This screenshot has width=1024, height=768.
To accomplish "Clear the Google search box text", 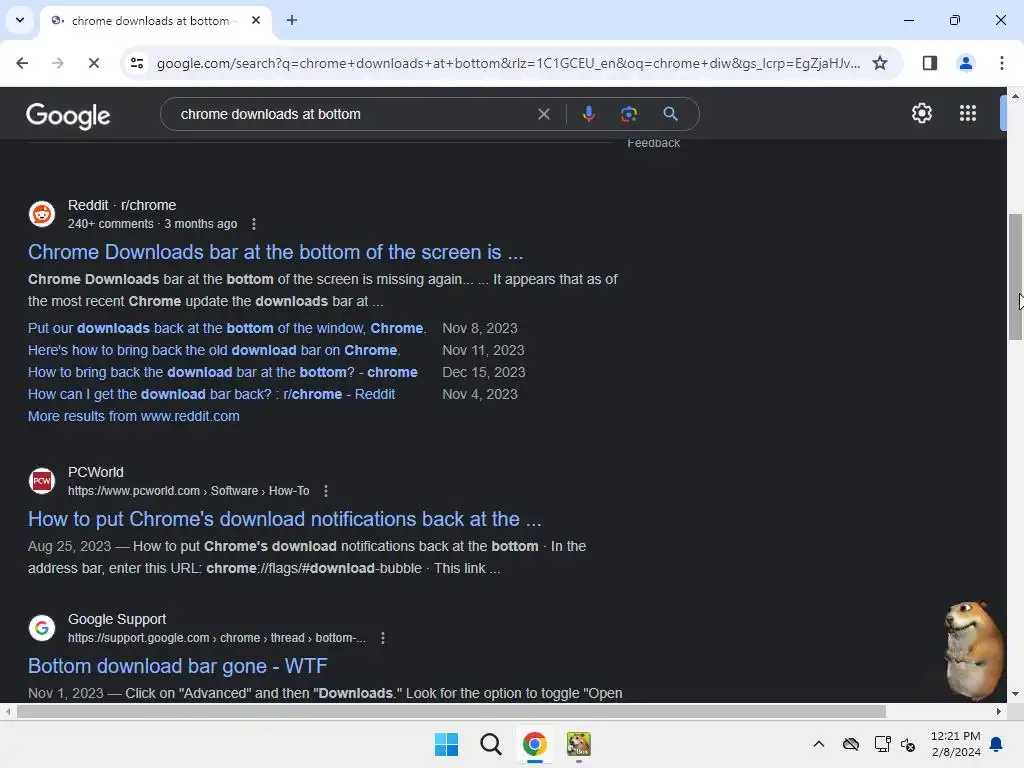I will click(x=543, y=114).
